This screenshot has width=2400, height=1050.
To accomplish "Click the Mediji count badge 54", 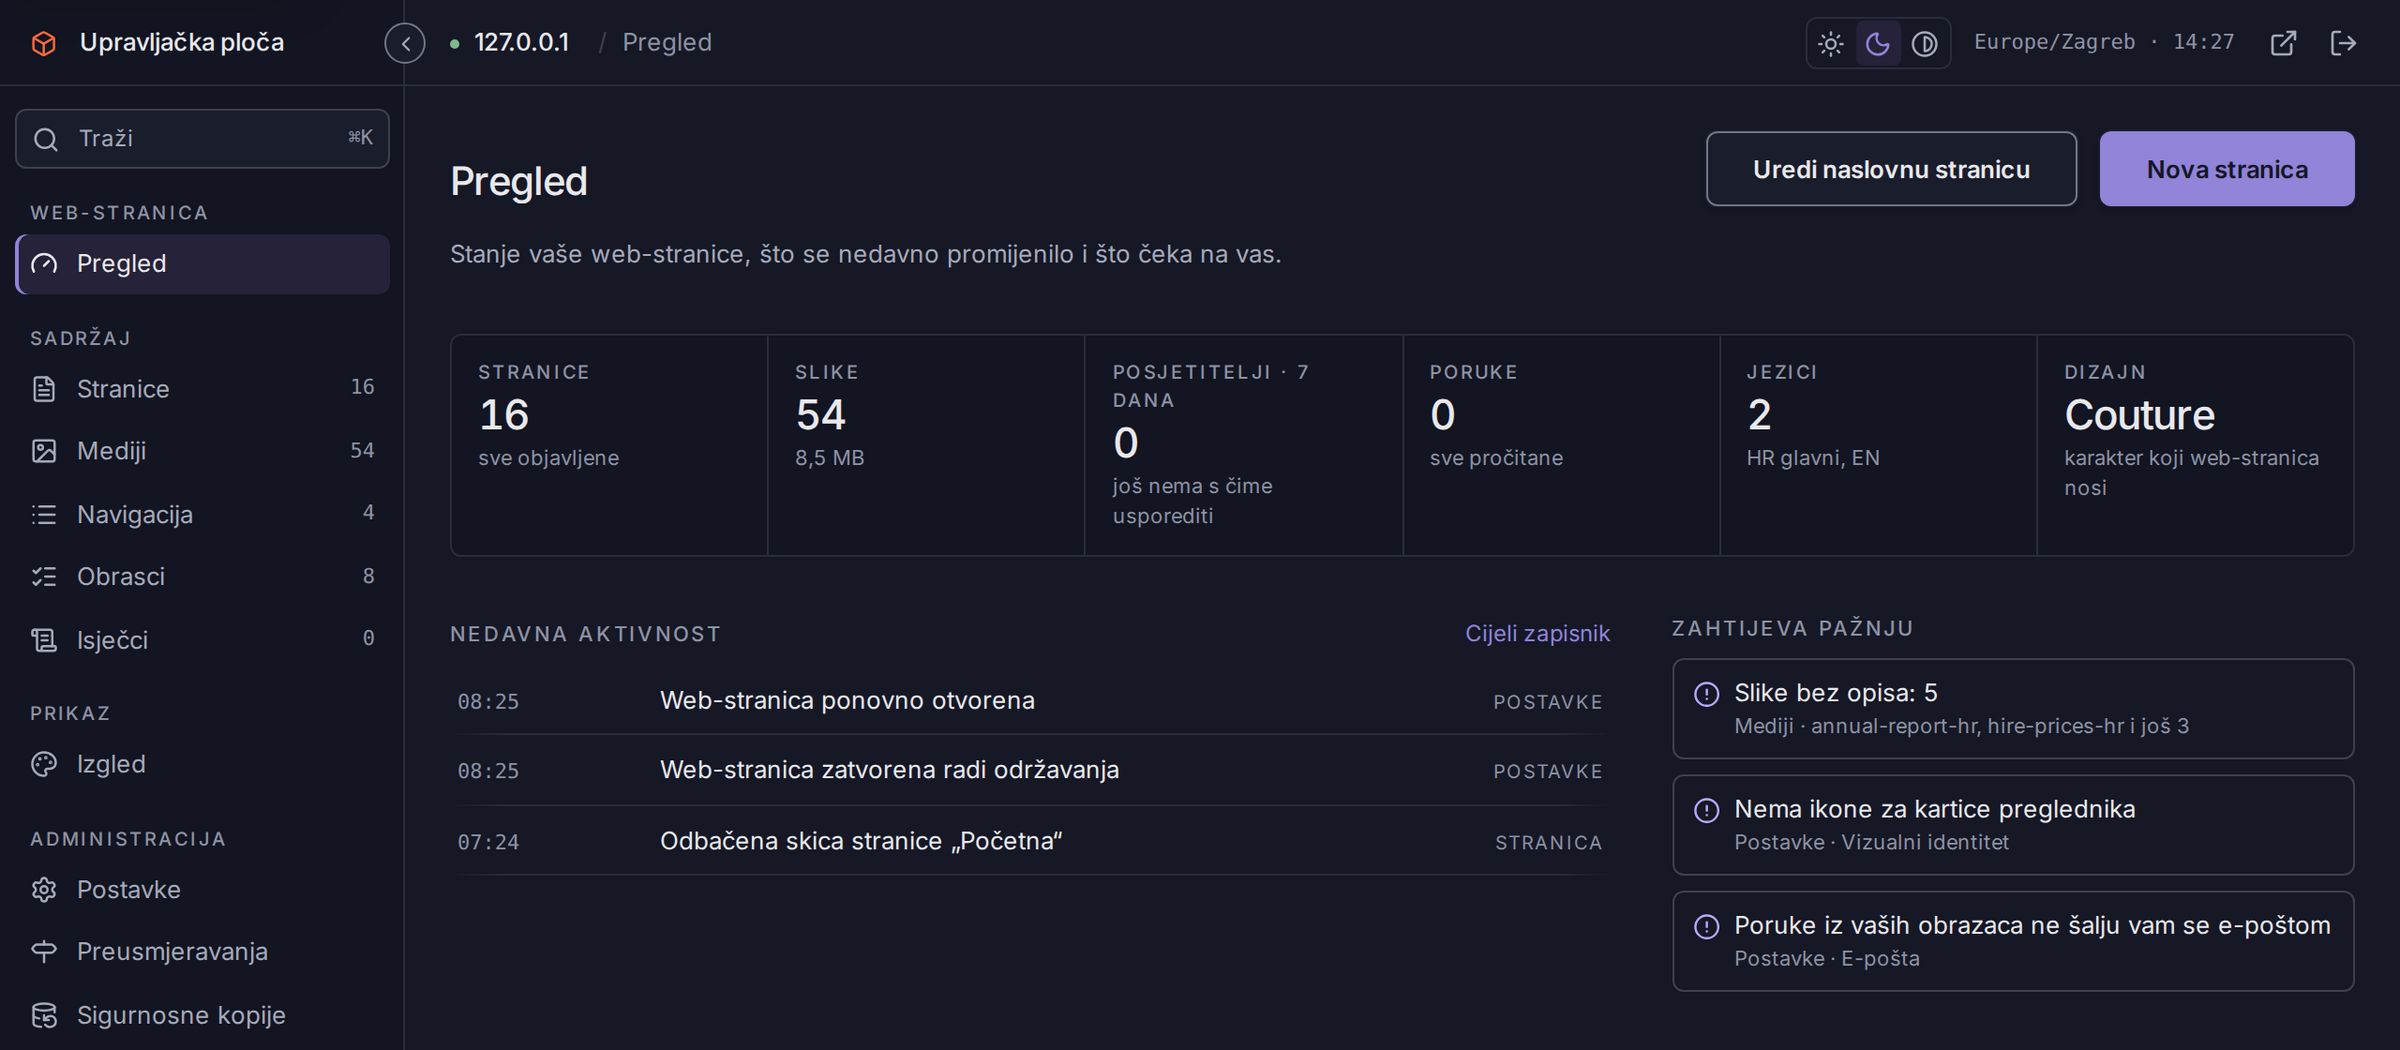I will pos(363,451).
